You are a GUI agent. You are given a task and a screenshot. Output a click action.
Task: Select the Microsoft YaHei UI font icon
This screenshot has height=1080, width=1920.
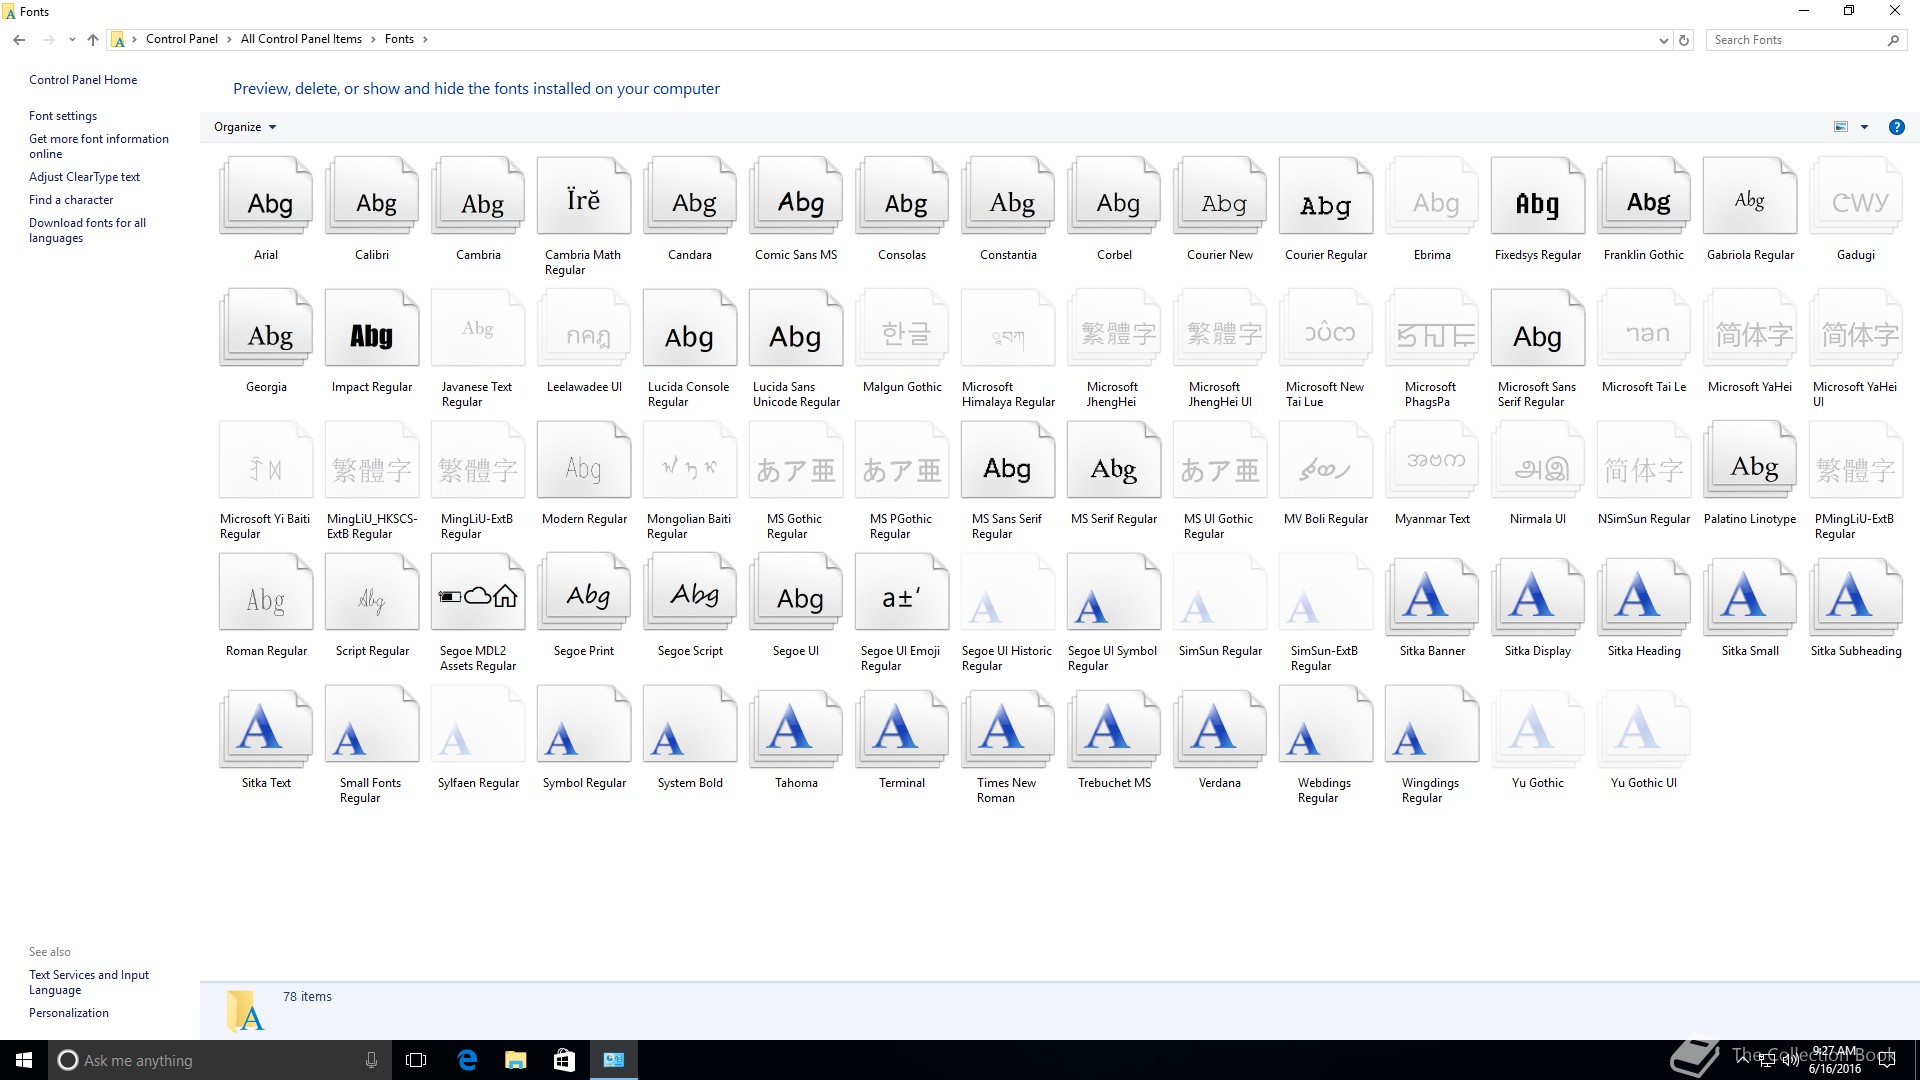point(1856,329)
